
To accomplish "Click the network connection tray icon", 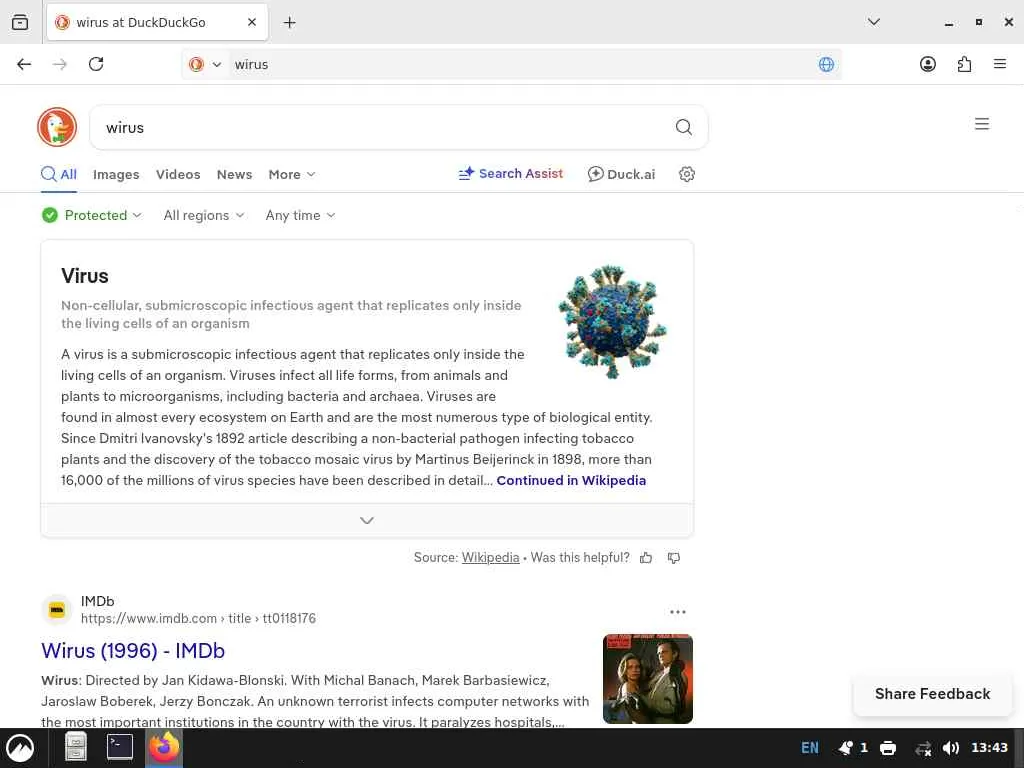I will [x=923, y=748].
